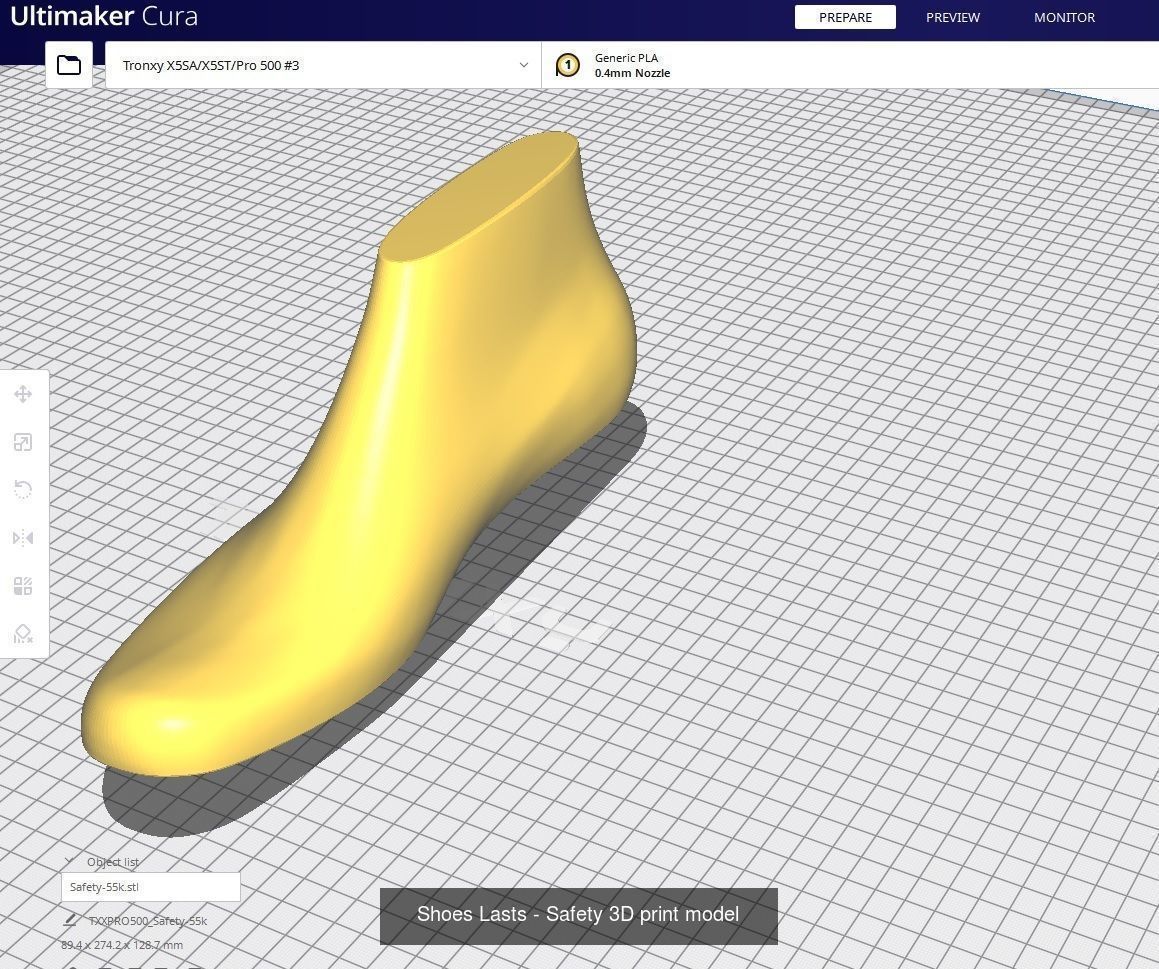Switch to the PREPARE stage

coord(845,17)
